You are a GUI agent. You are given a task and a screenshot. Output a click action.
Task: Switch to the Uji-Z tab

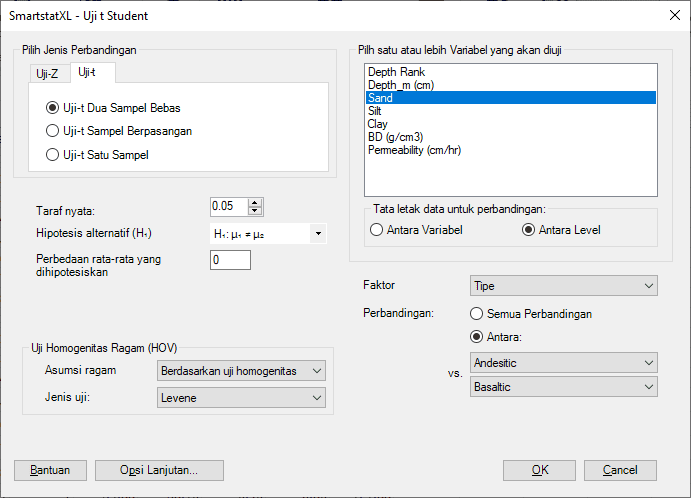click(47, 73)
